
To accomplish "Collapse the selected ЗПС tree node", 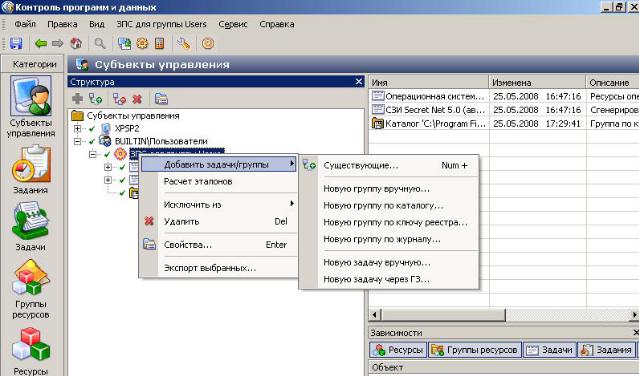I will [x=93, y=154].
